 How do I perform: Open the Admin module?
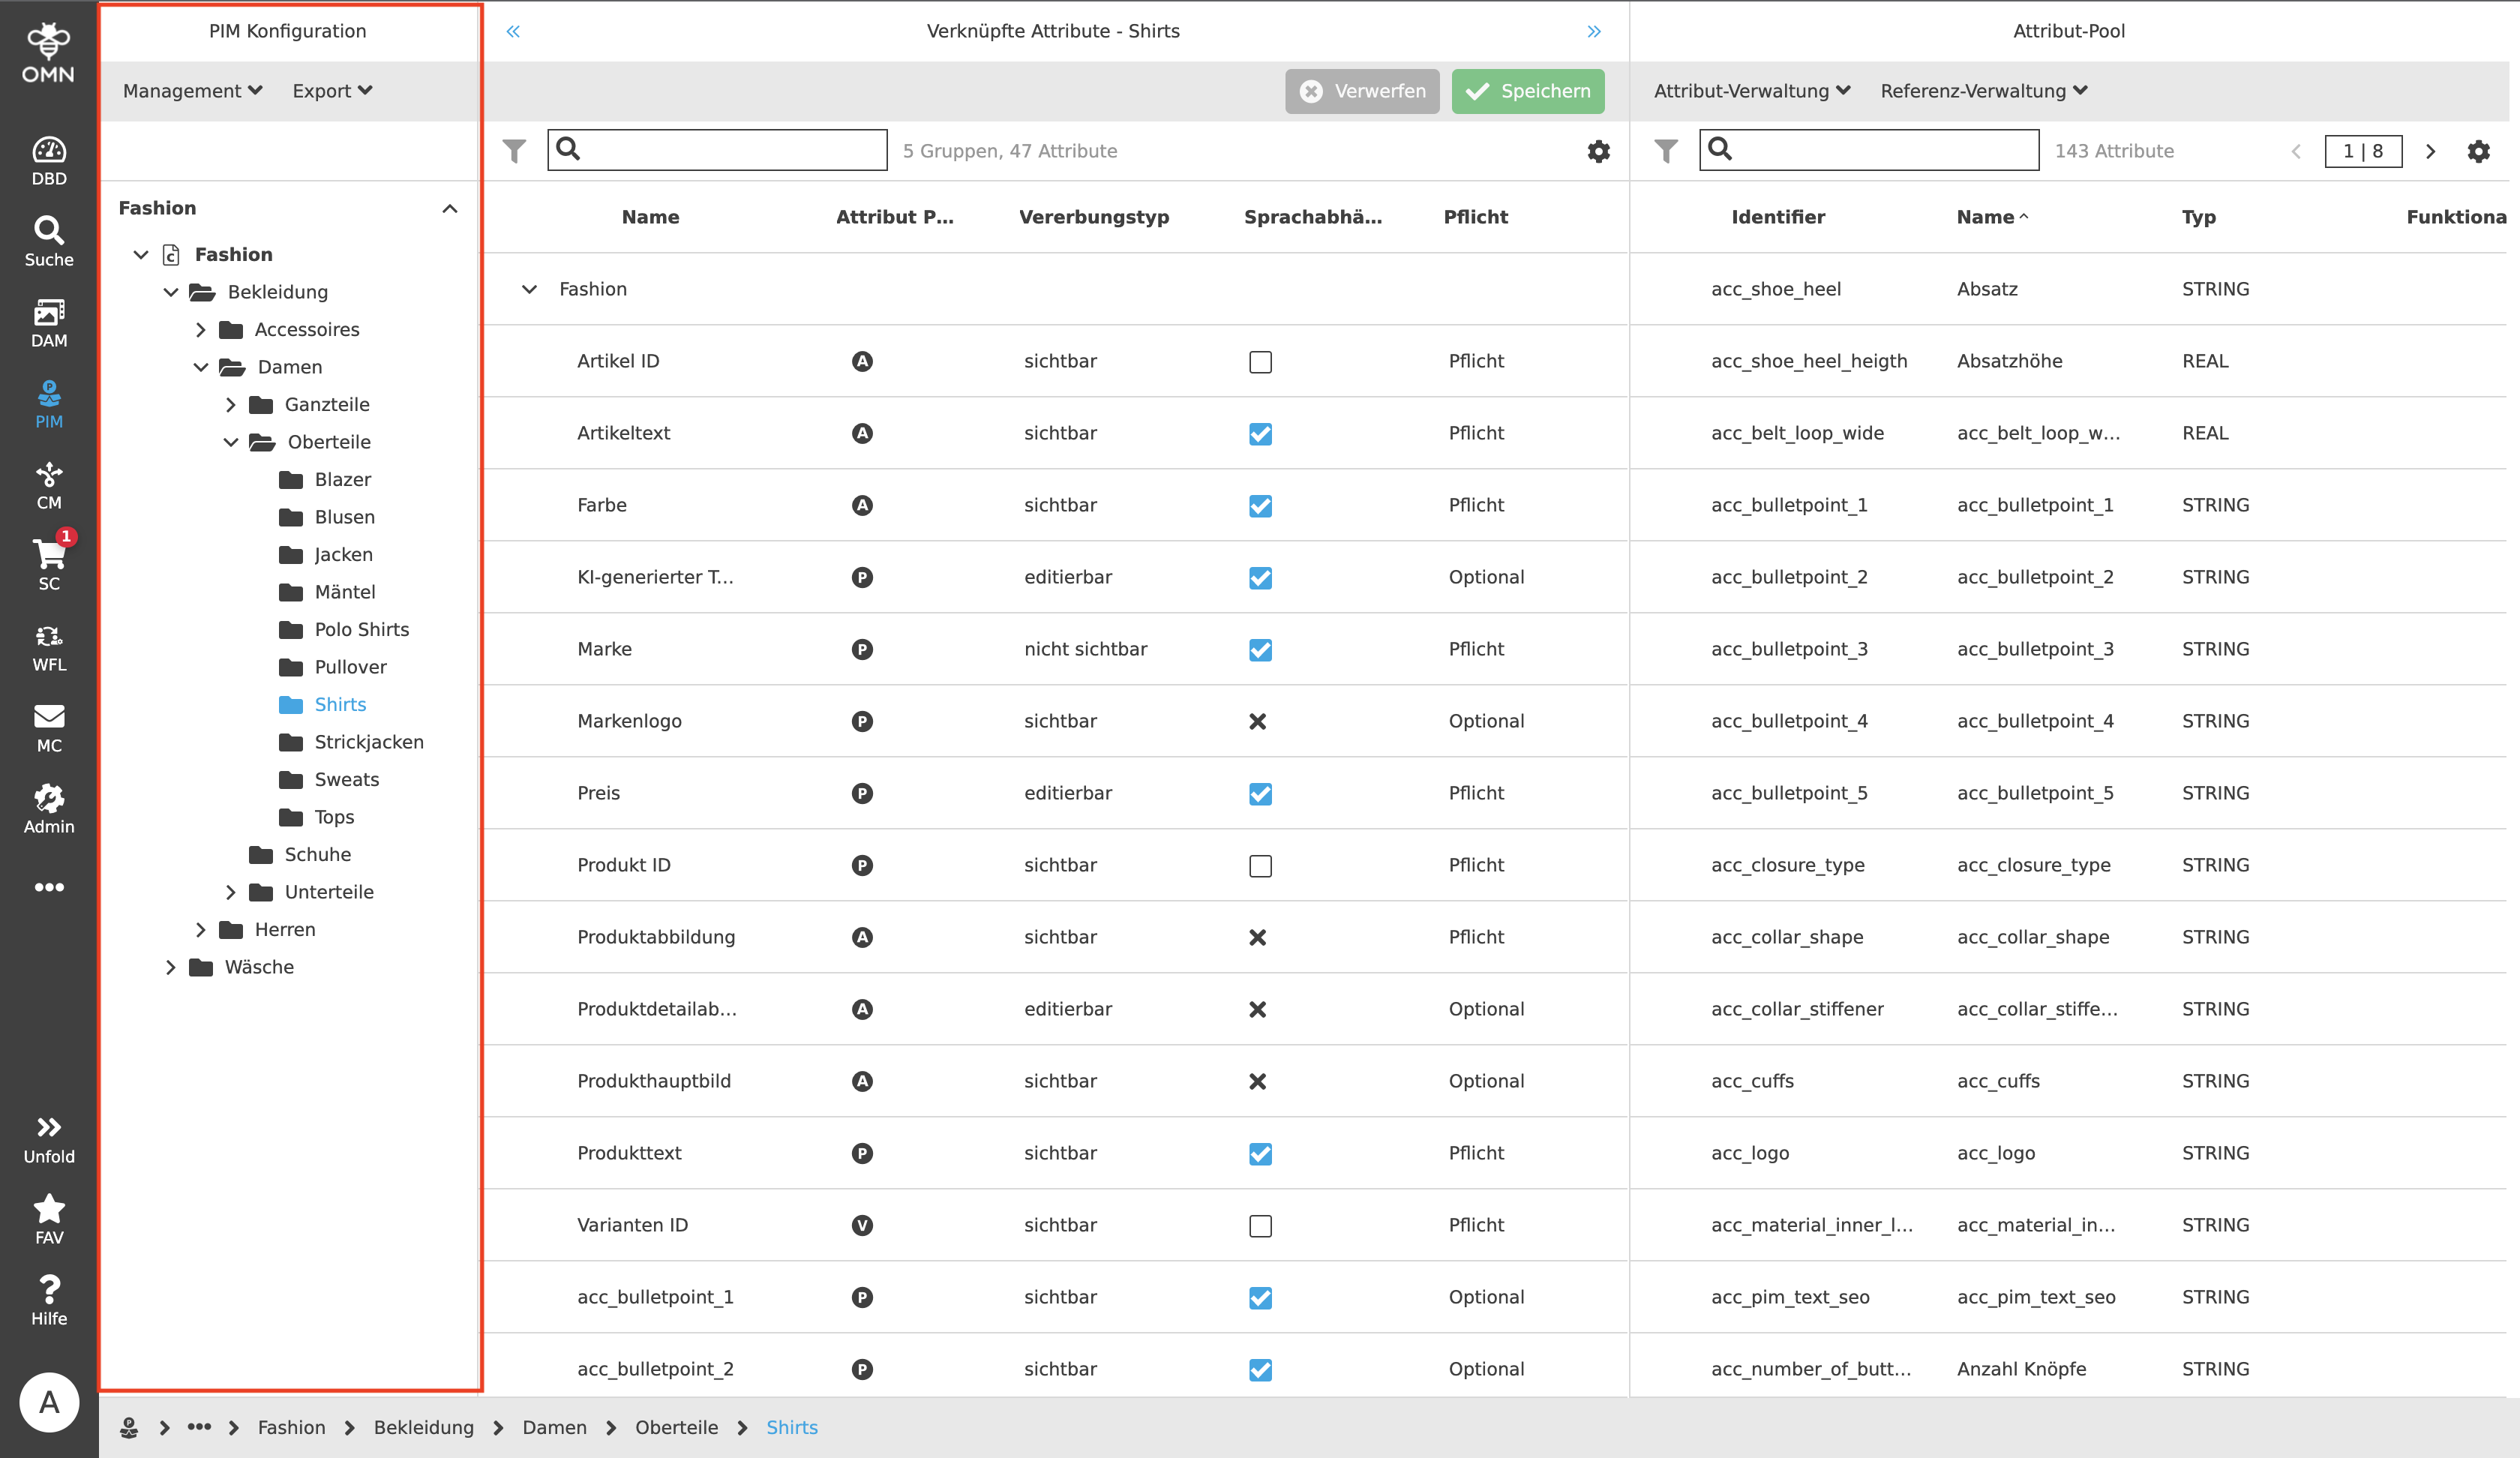click(48, 808)
